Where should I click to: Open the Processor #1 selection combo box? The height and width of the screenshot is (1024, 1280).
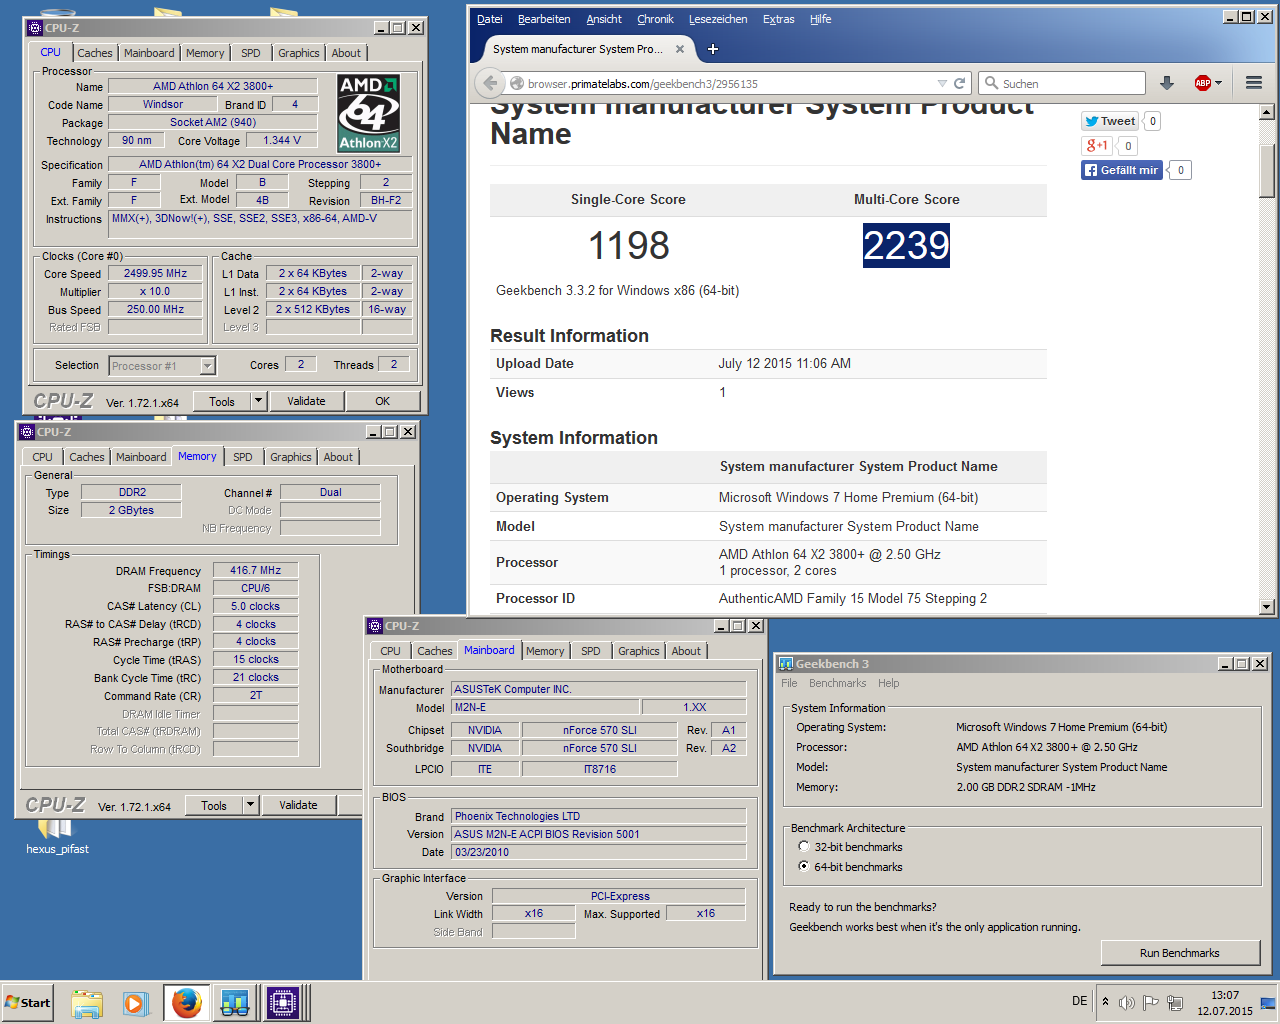point(162,366)
